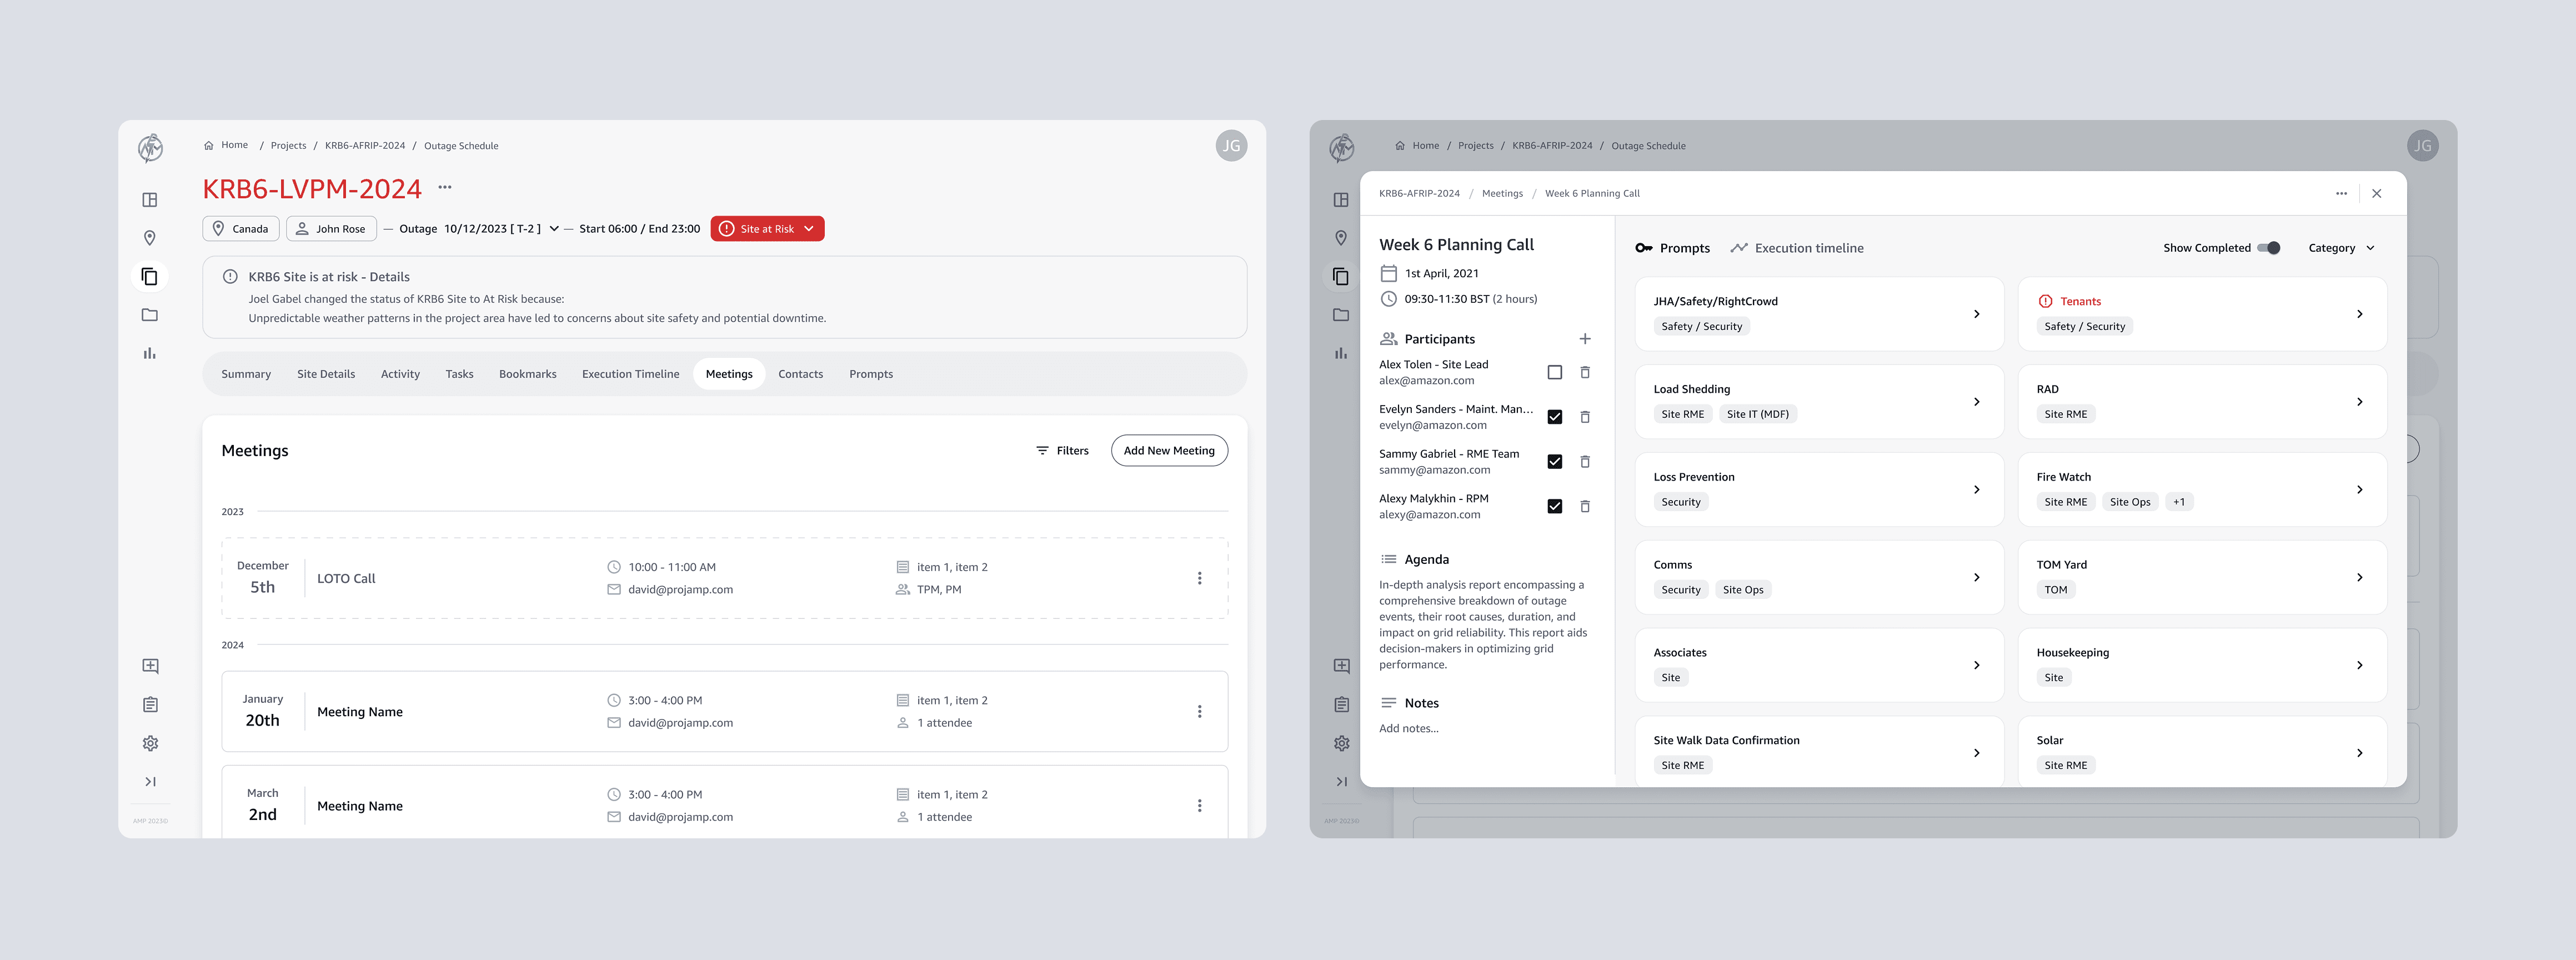
Task: Click the Projects breadcrumb link
Action: 288,146
